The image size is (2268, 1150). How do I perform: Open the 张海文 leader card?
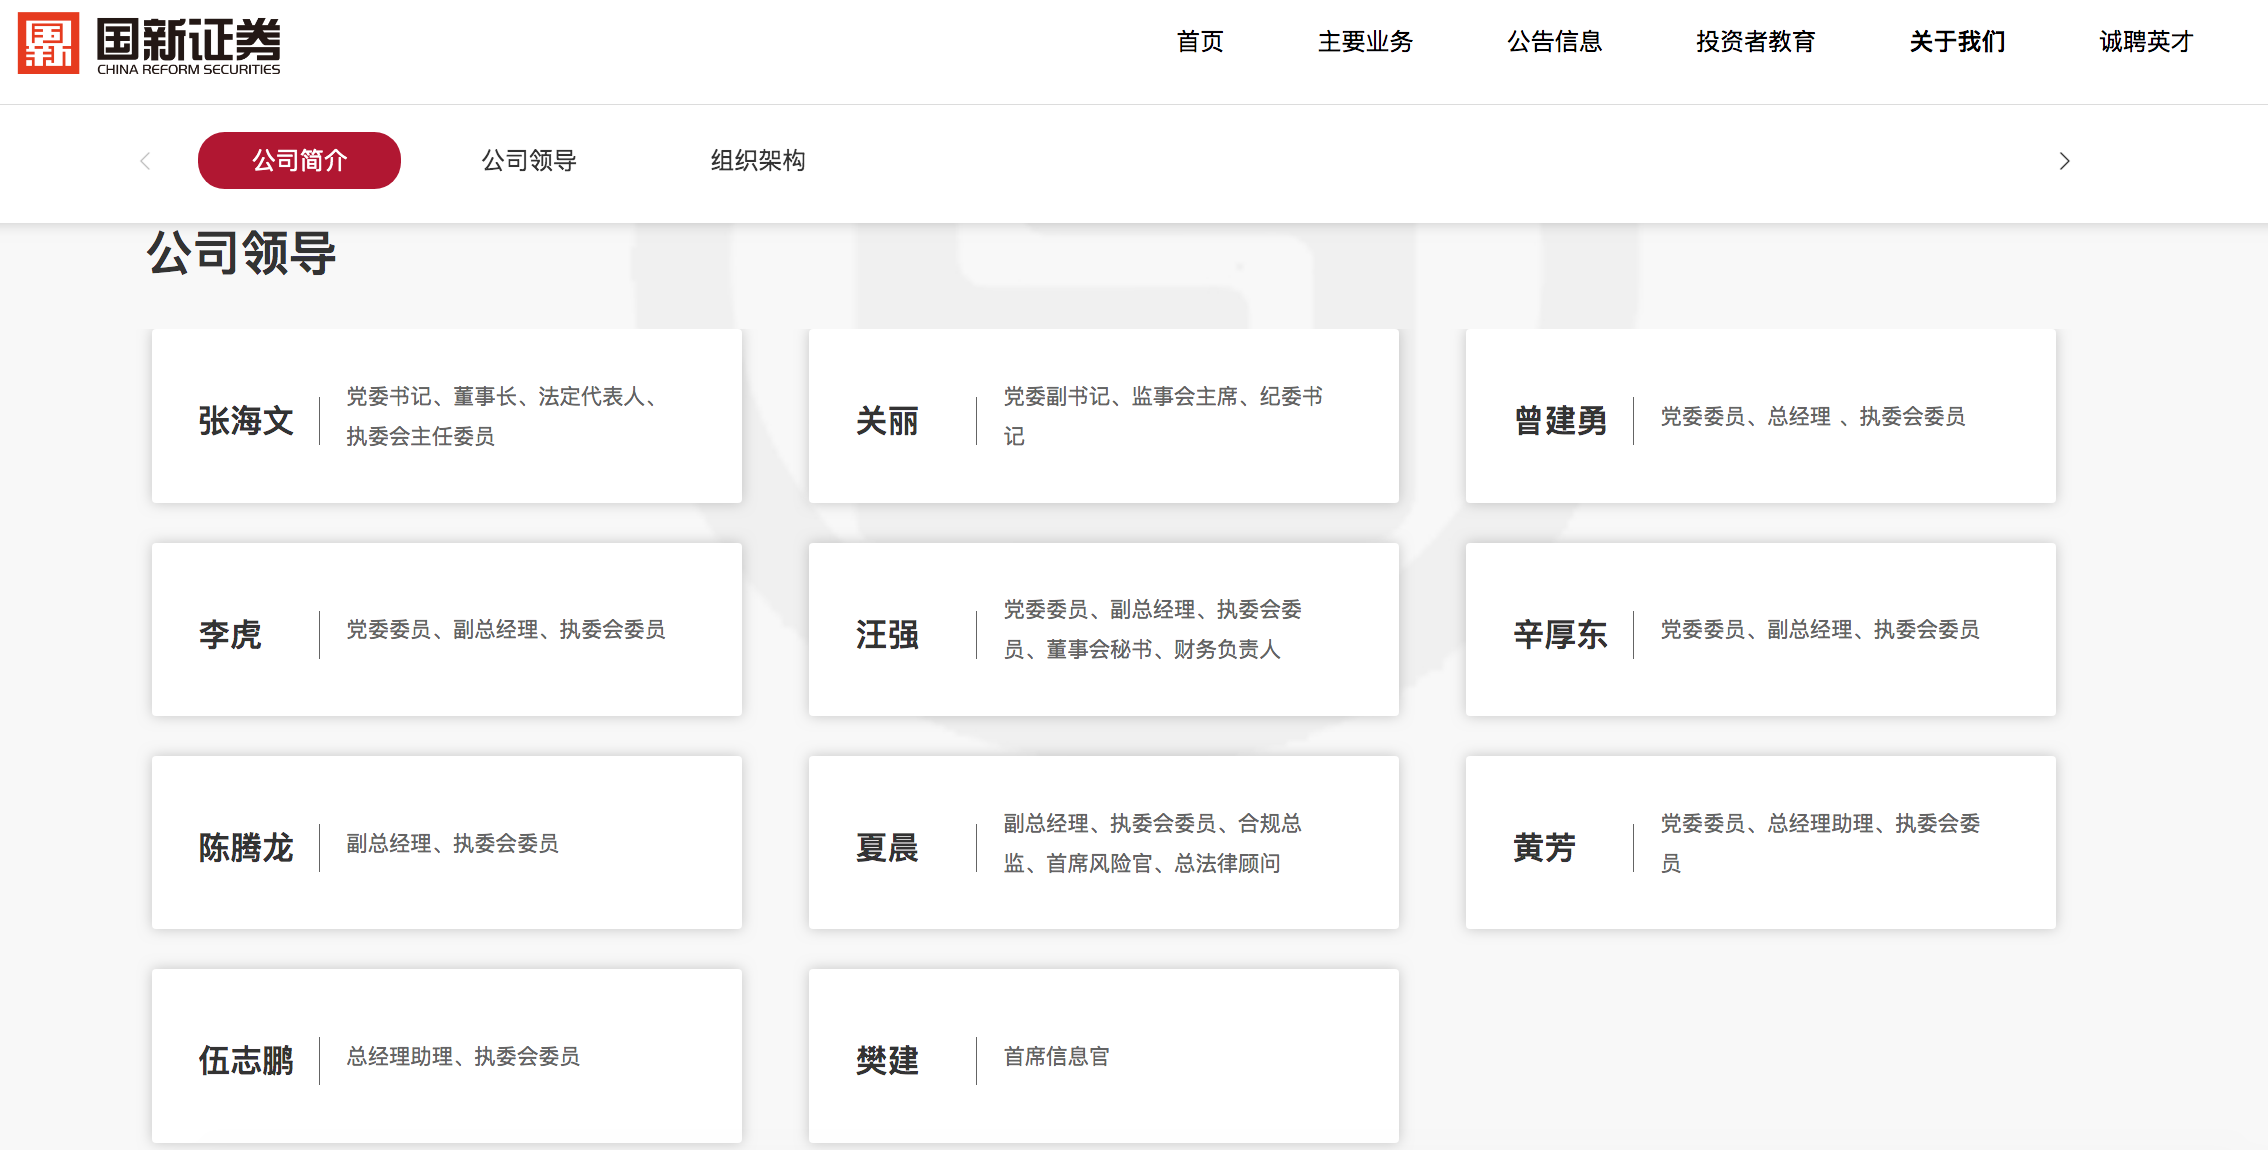446,416
